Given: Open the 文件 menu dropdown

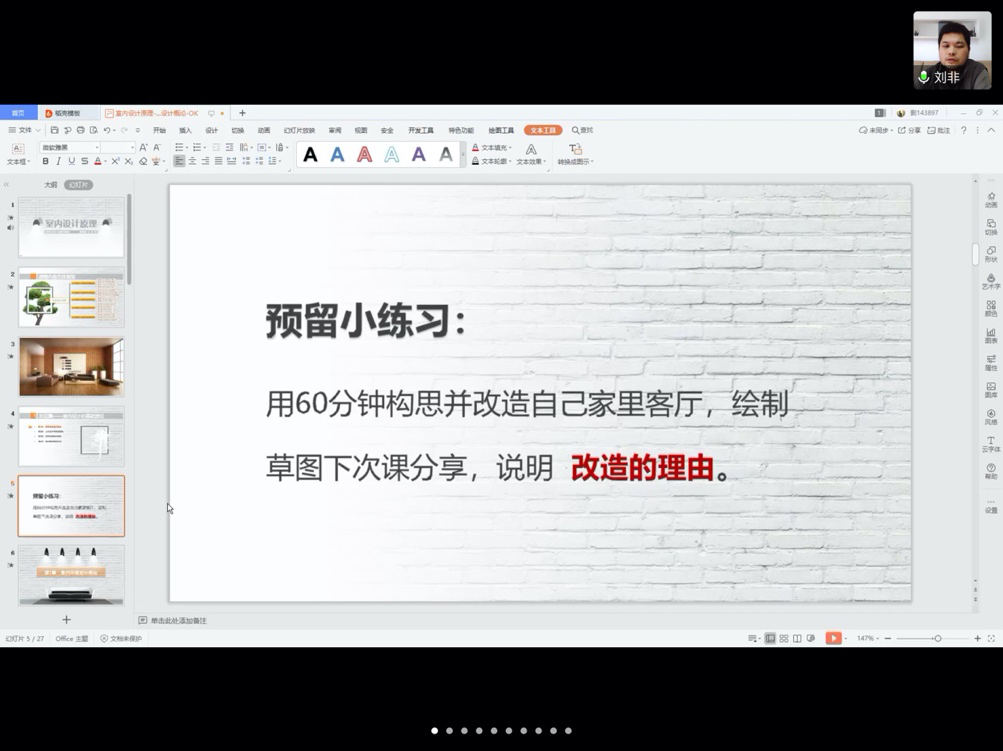Looking at the screenshot, I should [x=25, y=130].
